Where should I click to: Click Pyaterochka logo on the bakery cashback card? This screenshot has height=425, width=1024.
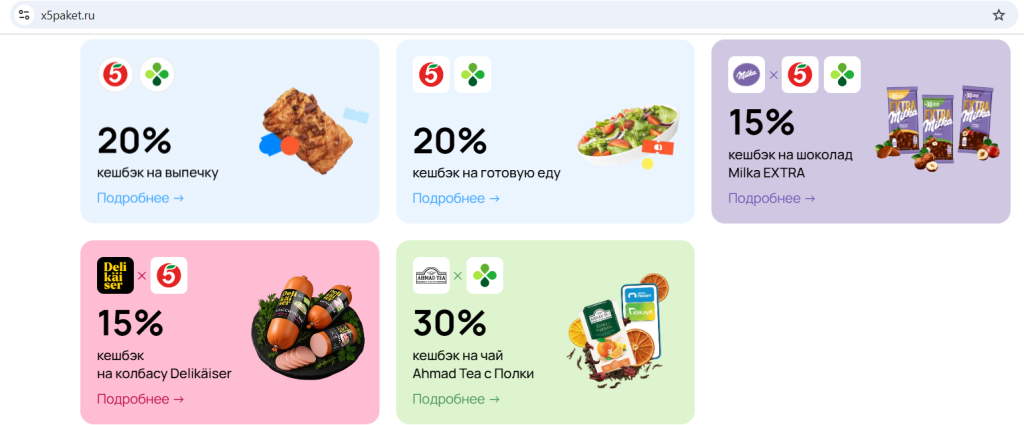116,74
